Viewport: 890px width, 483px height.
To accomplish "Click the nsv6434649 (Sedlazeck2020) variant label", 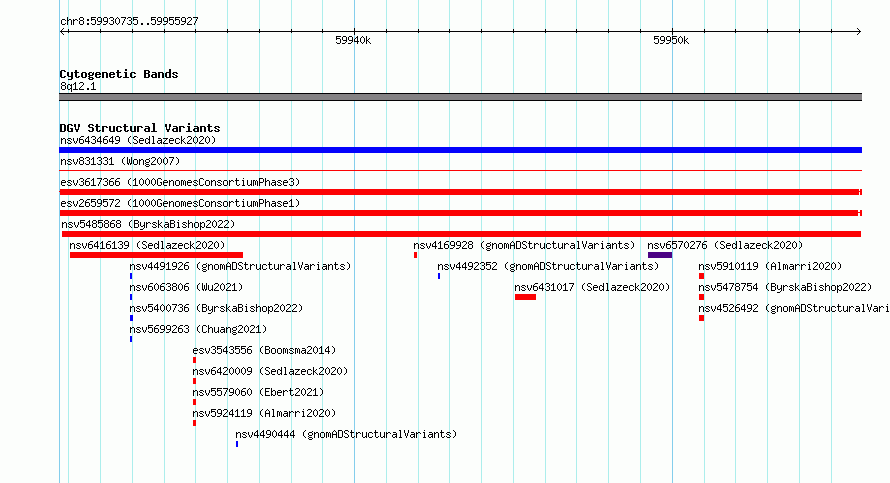I will click(138, 140).
